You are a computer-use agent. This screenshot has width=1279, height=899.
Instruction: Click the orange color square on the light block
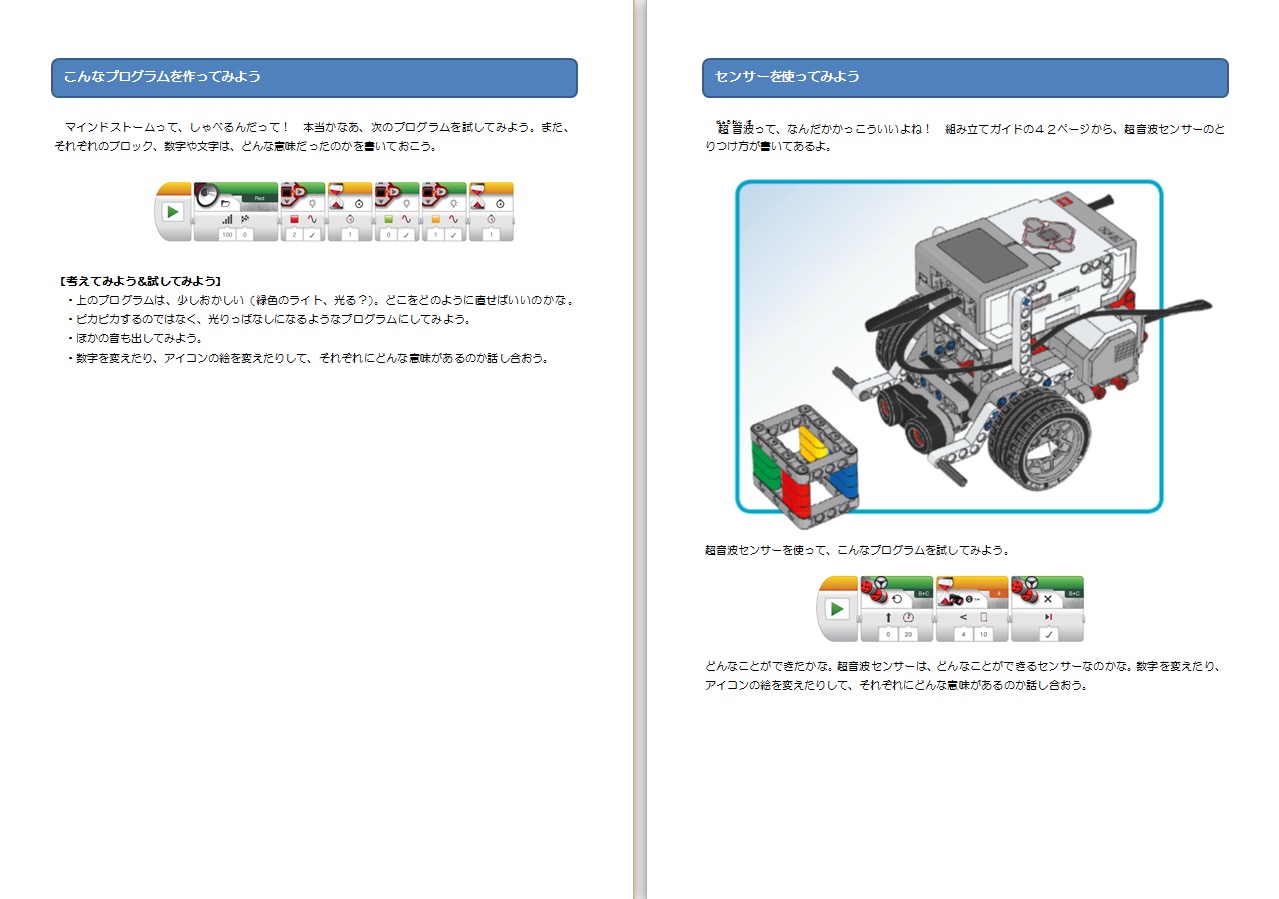435,219
